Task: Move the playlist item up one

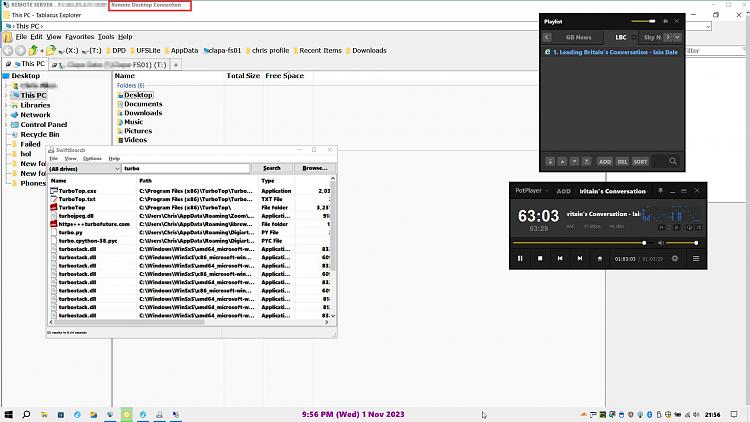Action: (562, 162)
